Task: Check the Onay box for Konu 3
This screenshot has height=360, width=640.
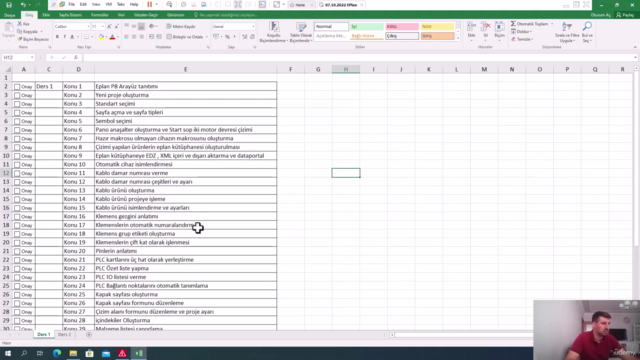Action: coord(17,104)
